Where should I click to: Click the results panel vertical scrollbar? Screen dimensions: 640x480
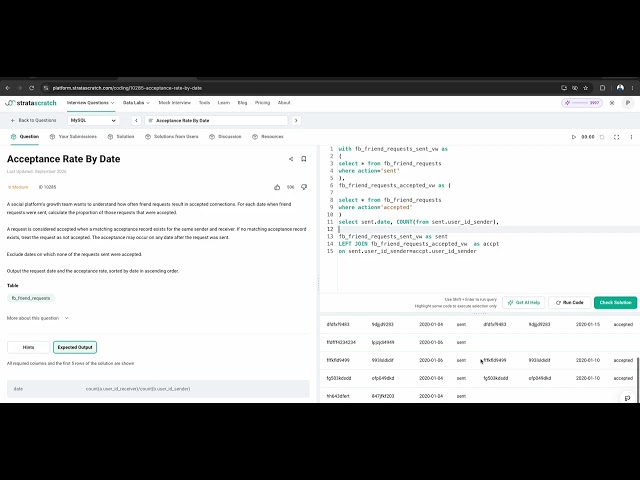[x=638, y=379]
